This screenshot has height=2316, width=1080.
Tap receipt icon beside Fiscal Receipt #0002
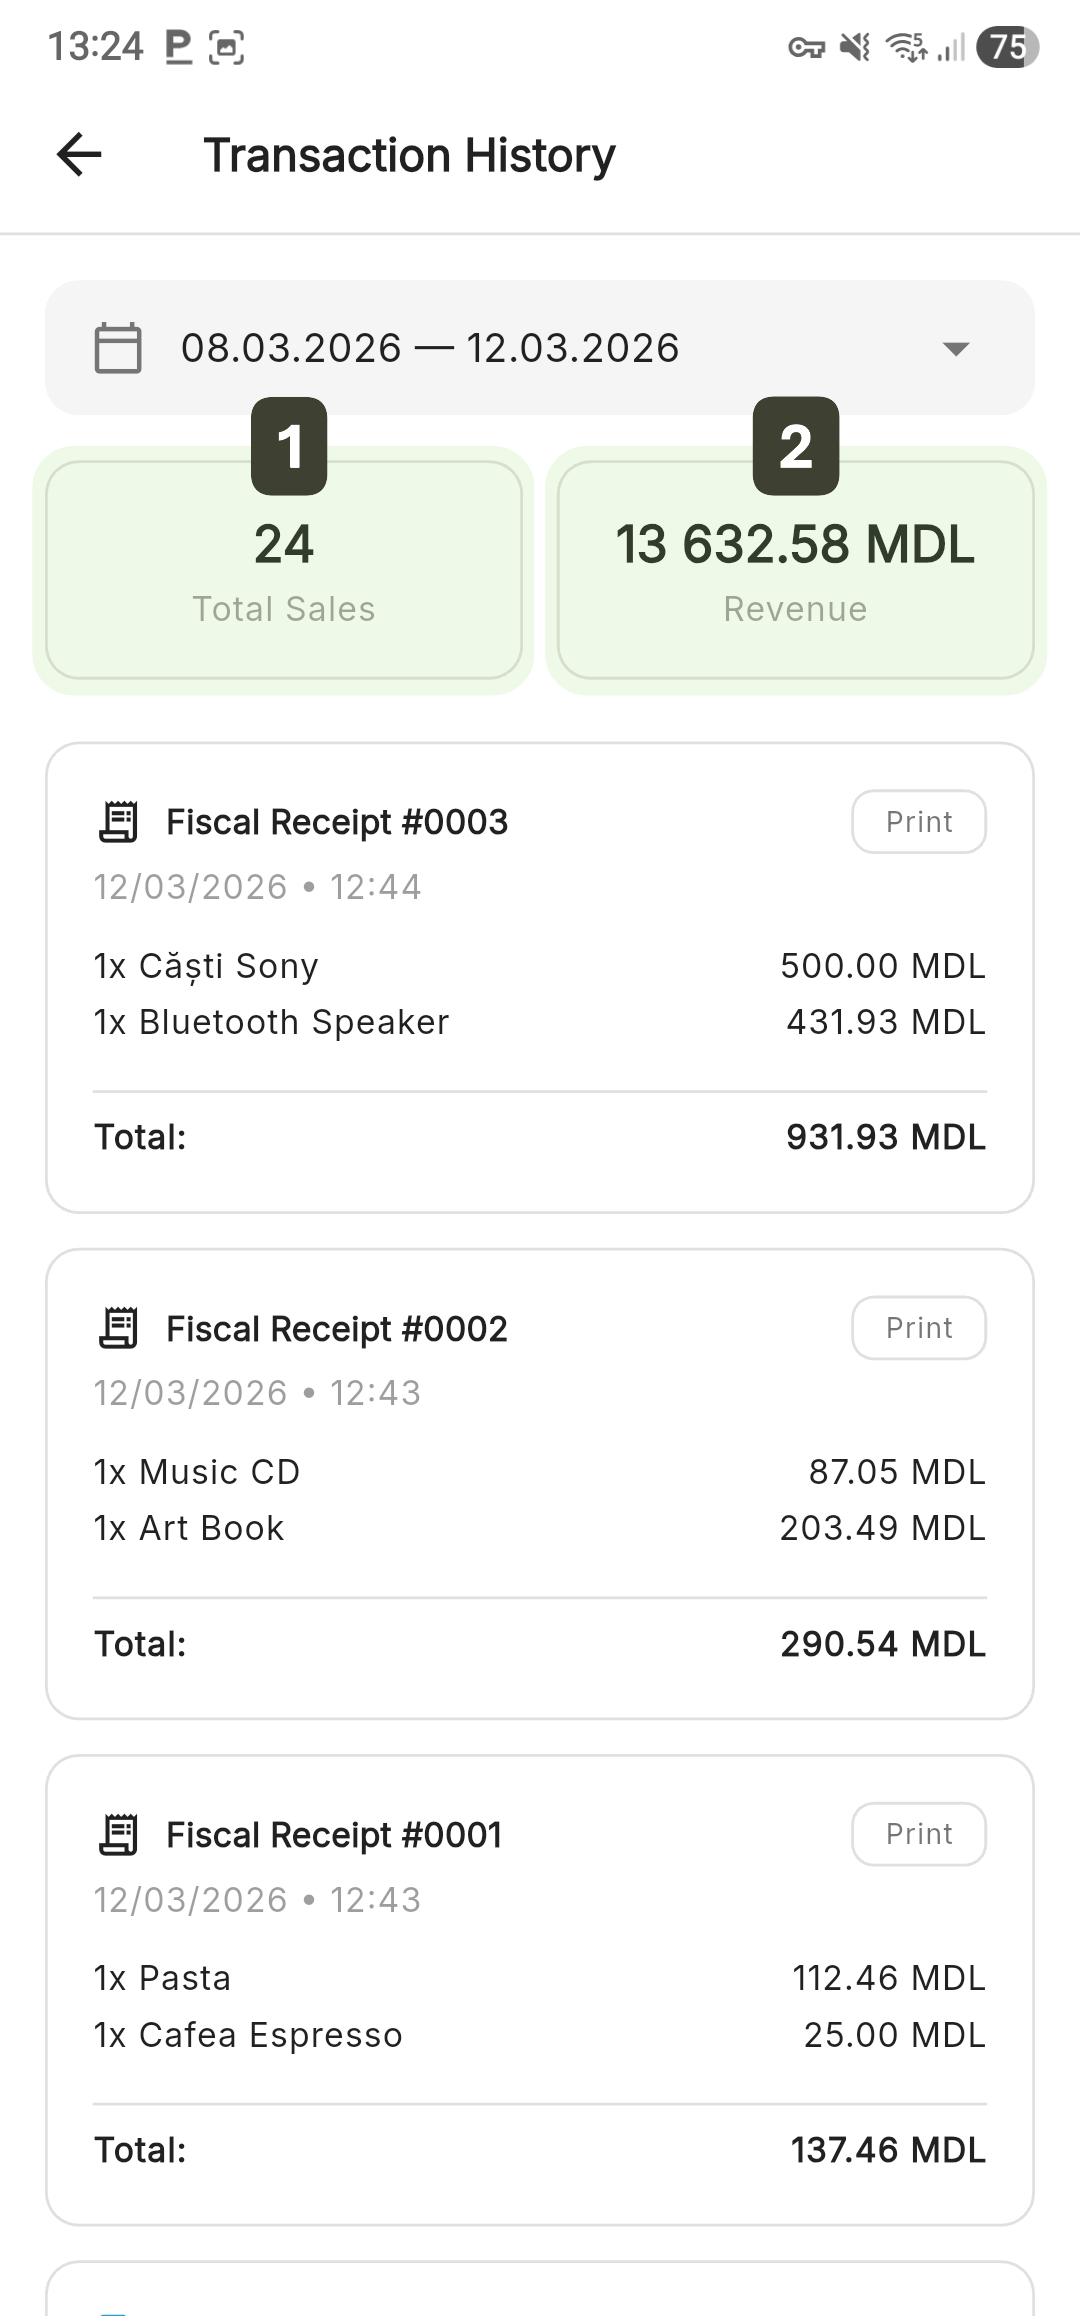[119, 1328]
